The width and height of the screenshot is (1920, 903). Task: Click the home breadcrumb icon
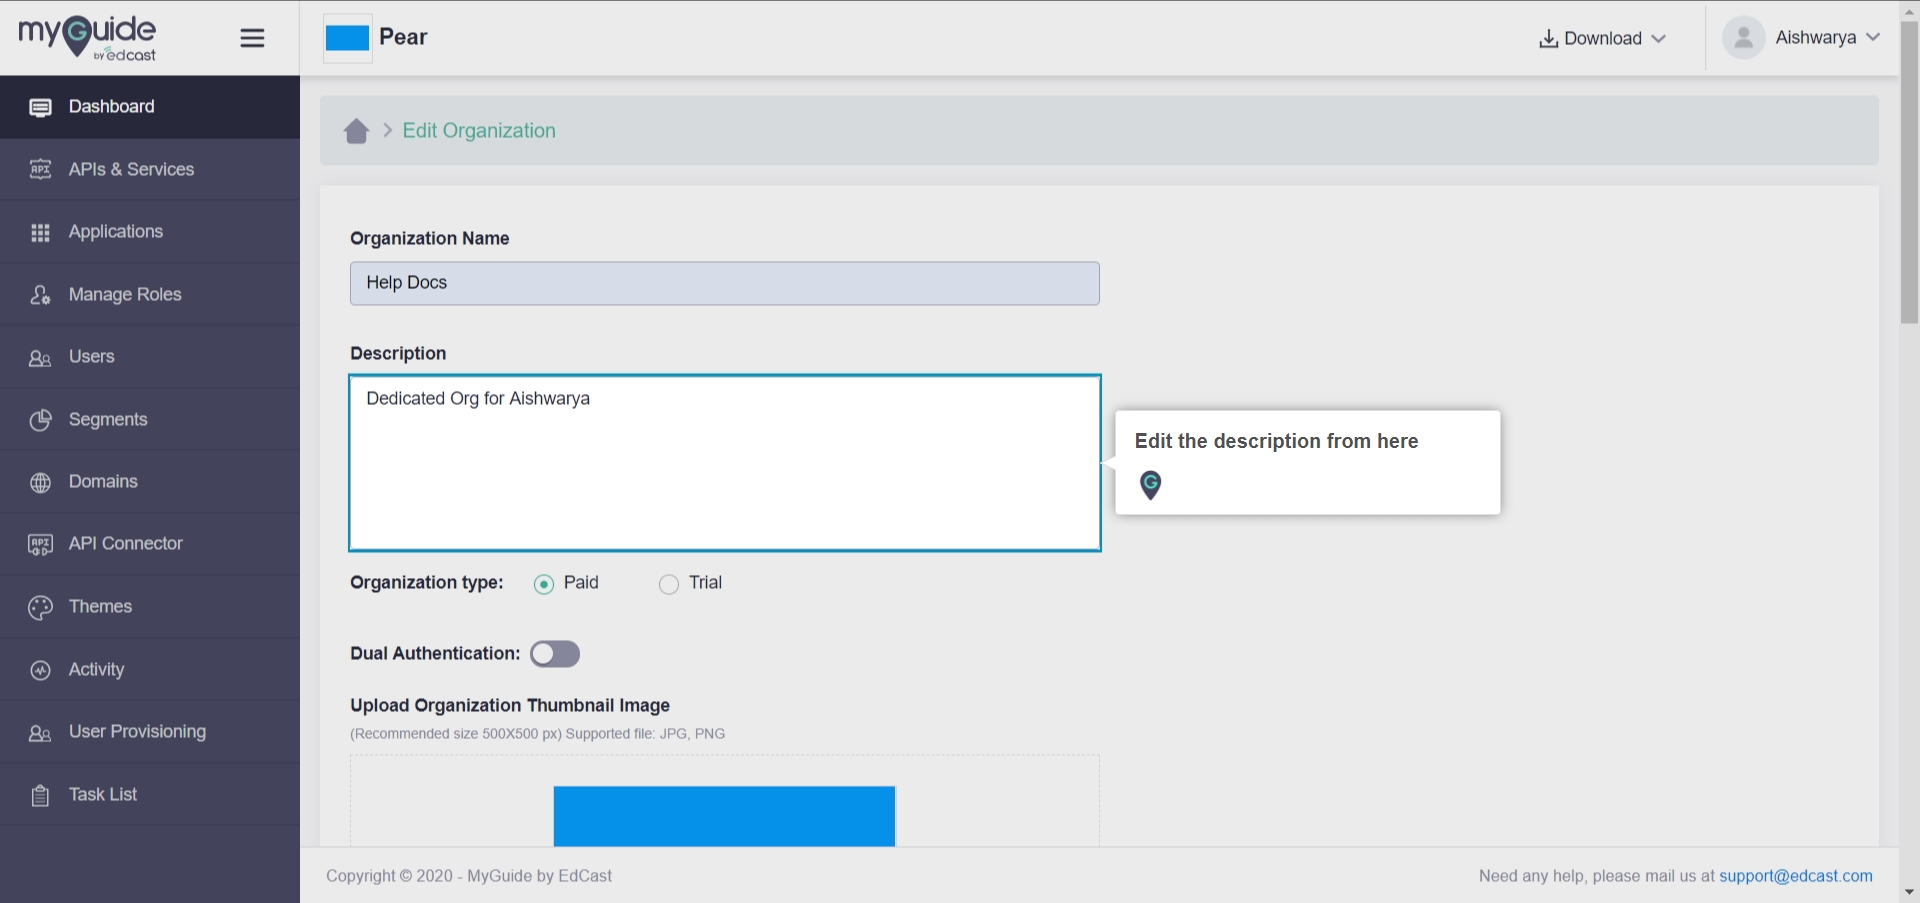[356, 131]
